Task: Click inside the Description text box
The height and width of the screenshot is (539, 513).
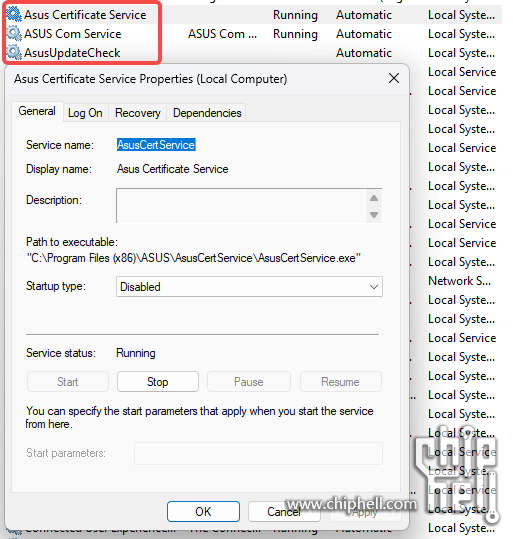Action: [241, 206]
